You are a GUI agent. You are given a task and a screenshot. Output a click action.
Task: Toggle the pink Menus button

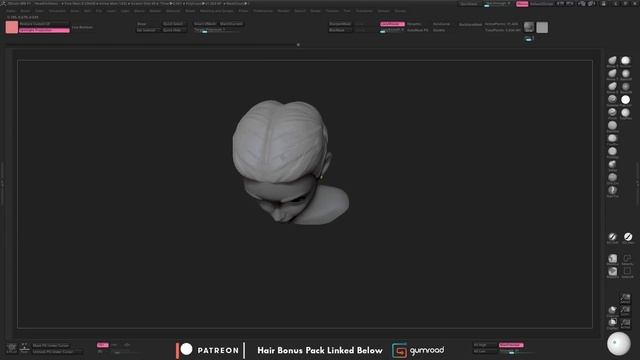[522, 4]
